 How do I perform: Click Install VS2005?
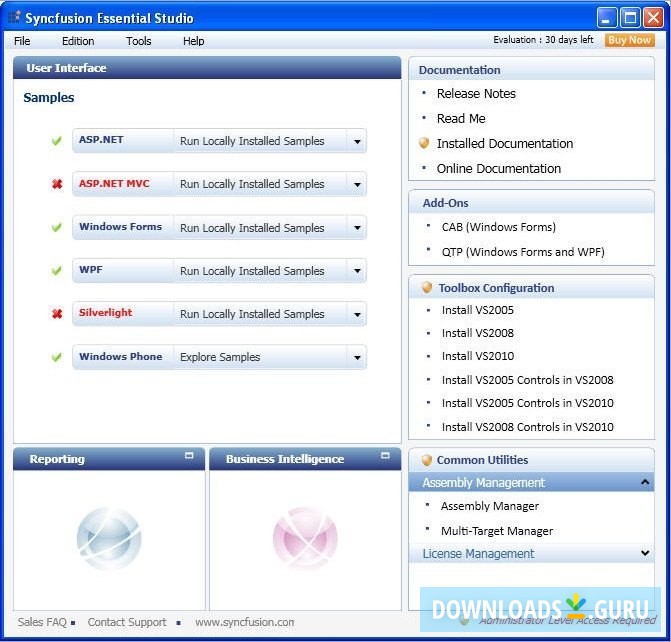pyautogui.click(x=478, y=310)
